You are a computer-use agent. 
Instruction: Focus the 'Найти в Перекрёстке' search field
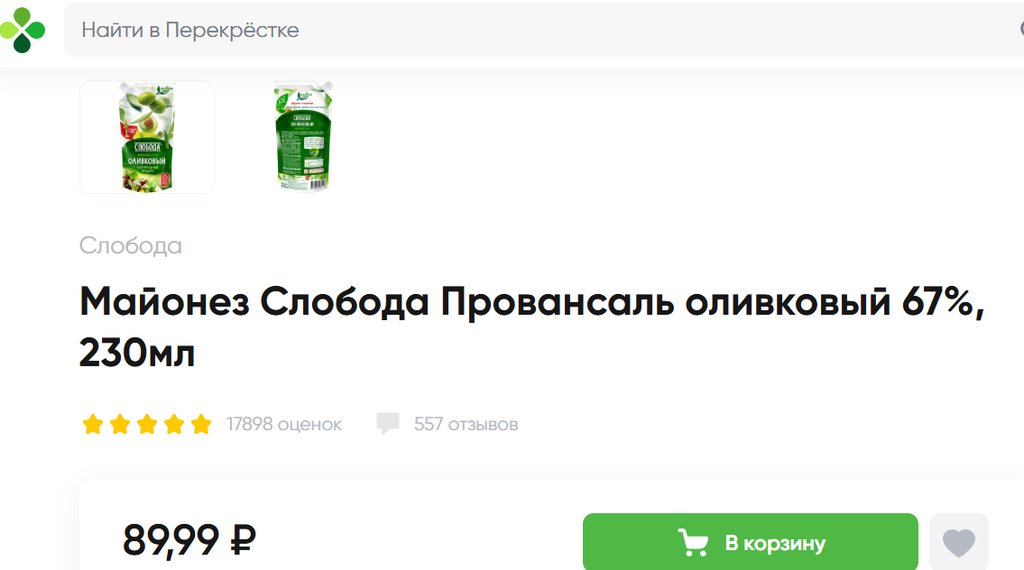pos(543,30)
